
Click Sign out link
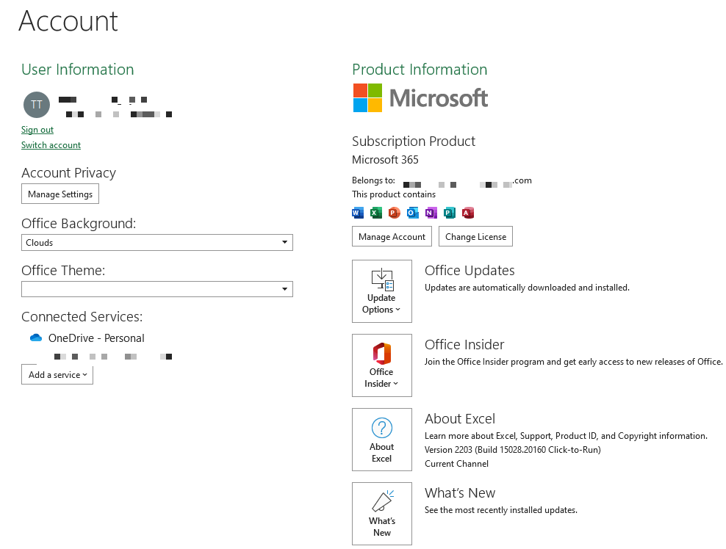37,130
